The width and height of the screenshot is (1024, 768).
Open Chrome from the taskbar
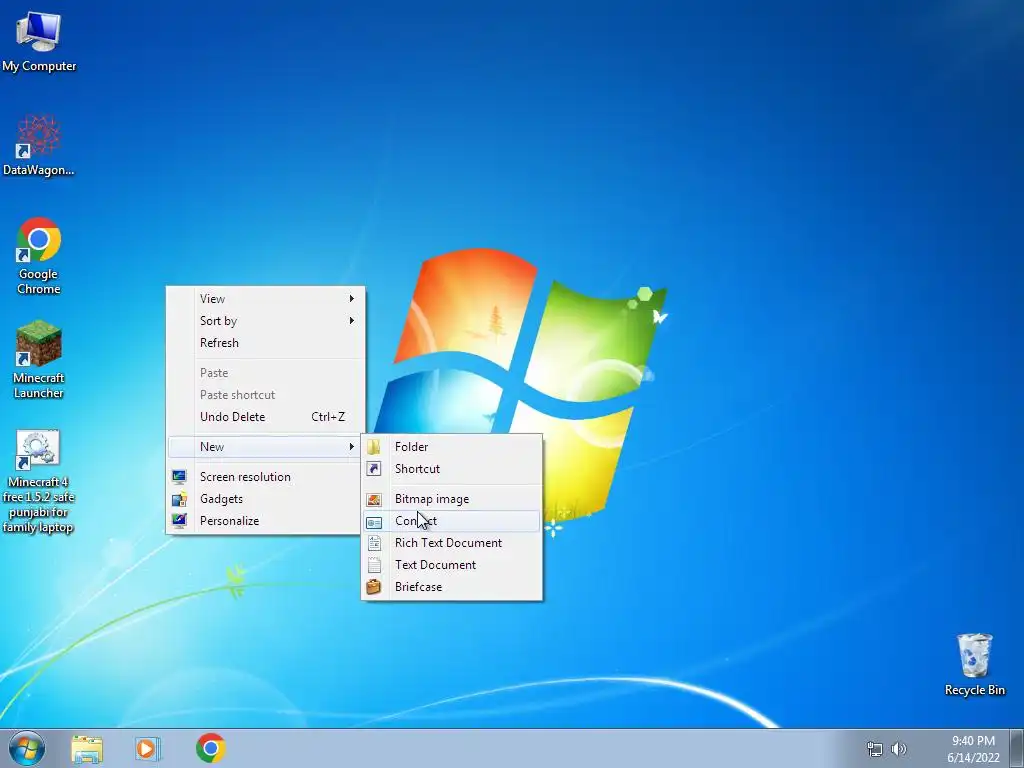(x=210, y=748)
